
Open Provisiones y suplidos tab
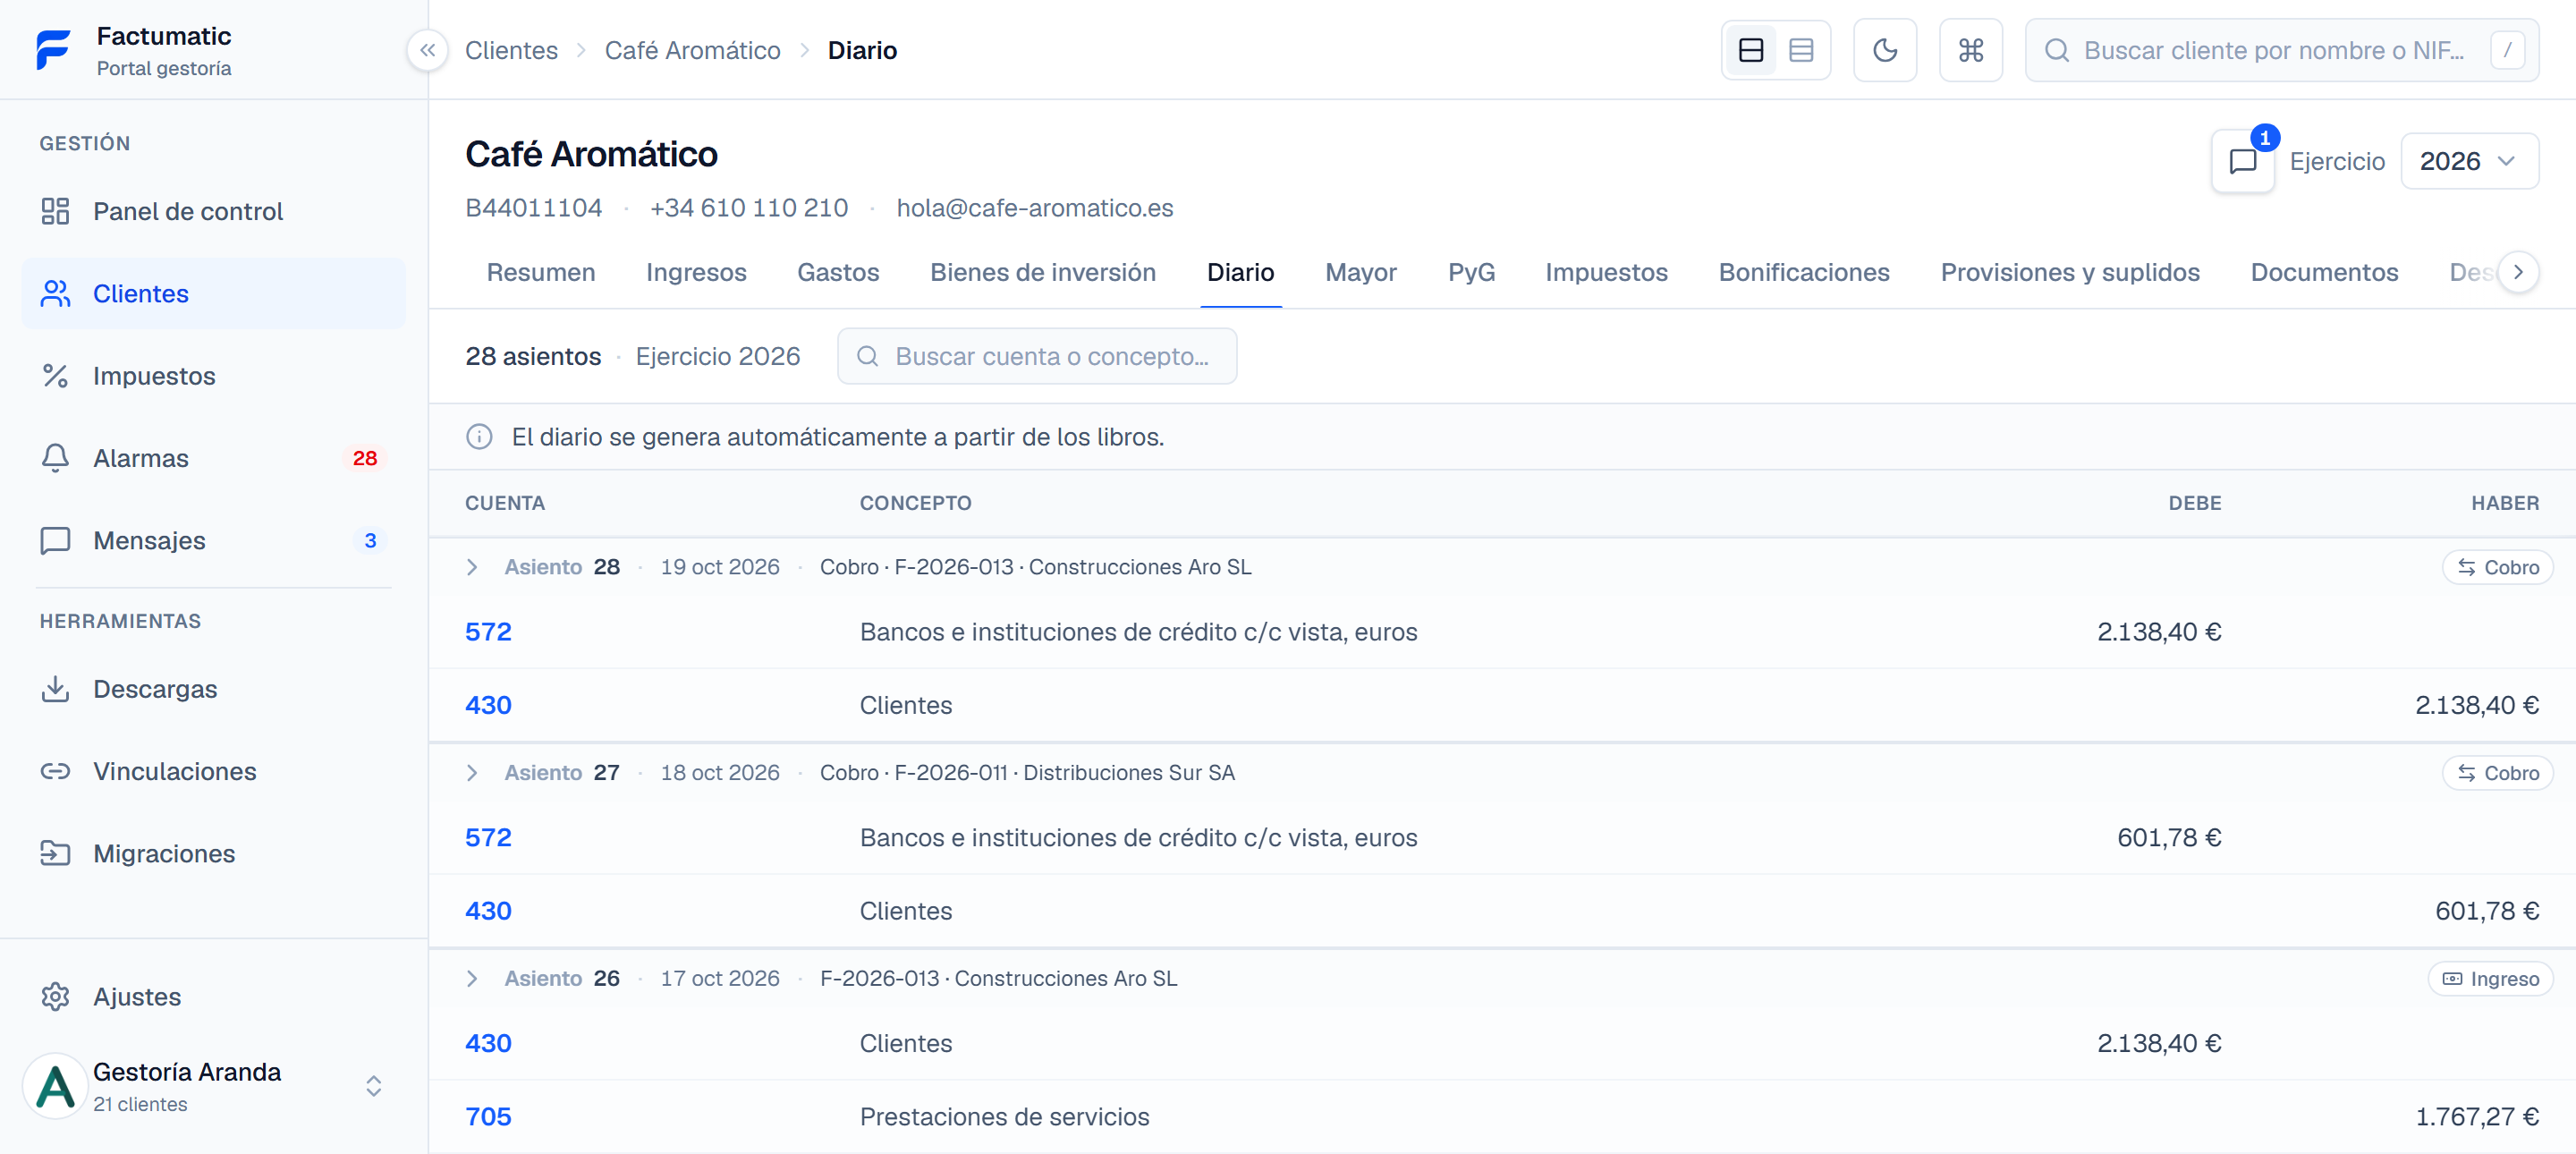pyautogui.click(x=2069, y=272)
